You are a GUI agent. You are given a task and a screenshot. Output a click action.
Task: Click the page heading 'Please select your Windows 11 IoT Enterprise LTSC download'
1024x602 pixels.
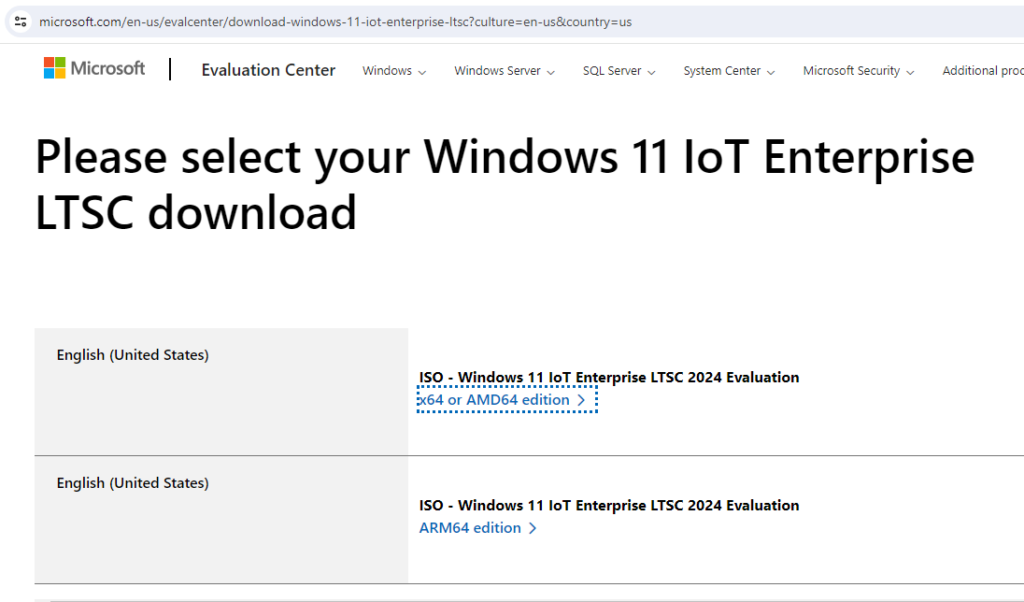click(504, 185)
